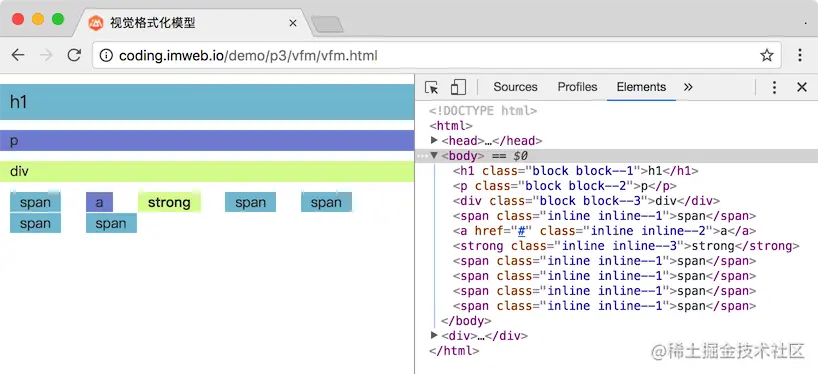Select the p class block--2 row
Image resolution: width=818 pixels, height=374 pixels.
(x=565, y=186)
